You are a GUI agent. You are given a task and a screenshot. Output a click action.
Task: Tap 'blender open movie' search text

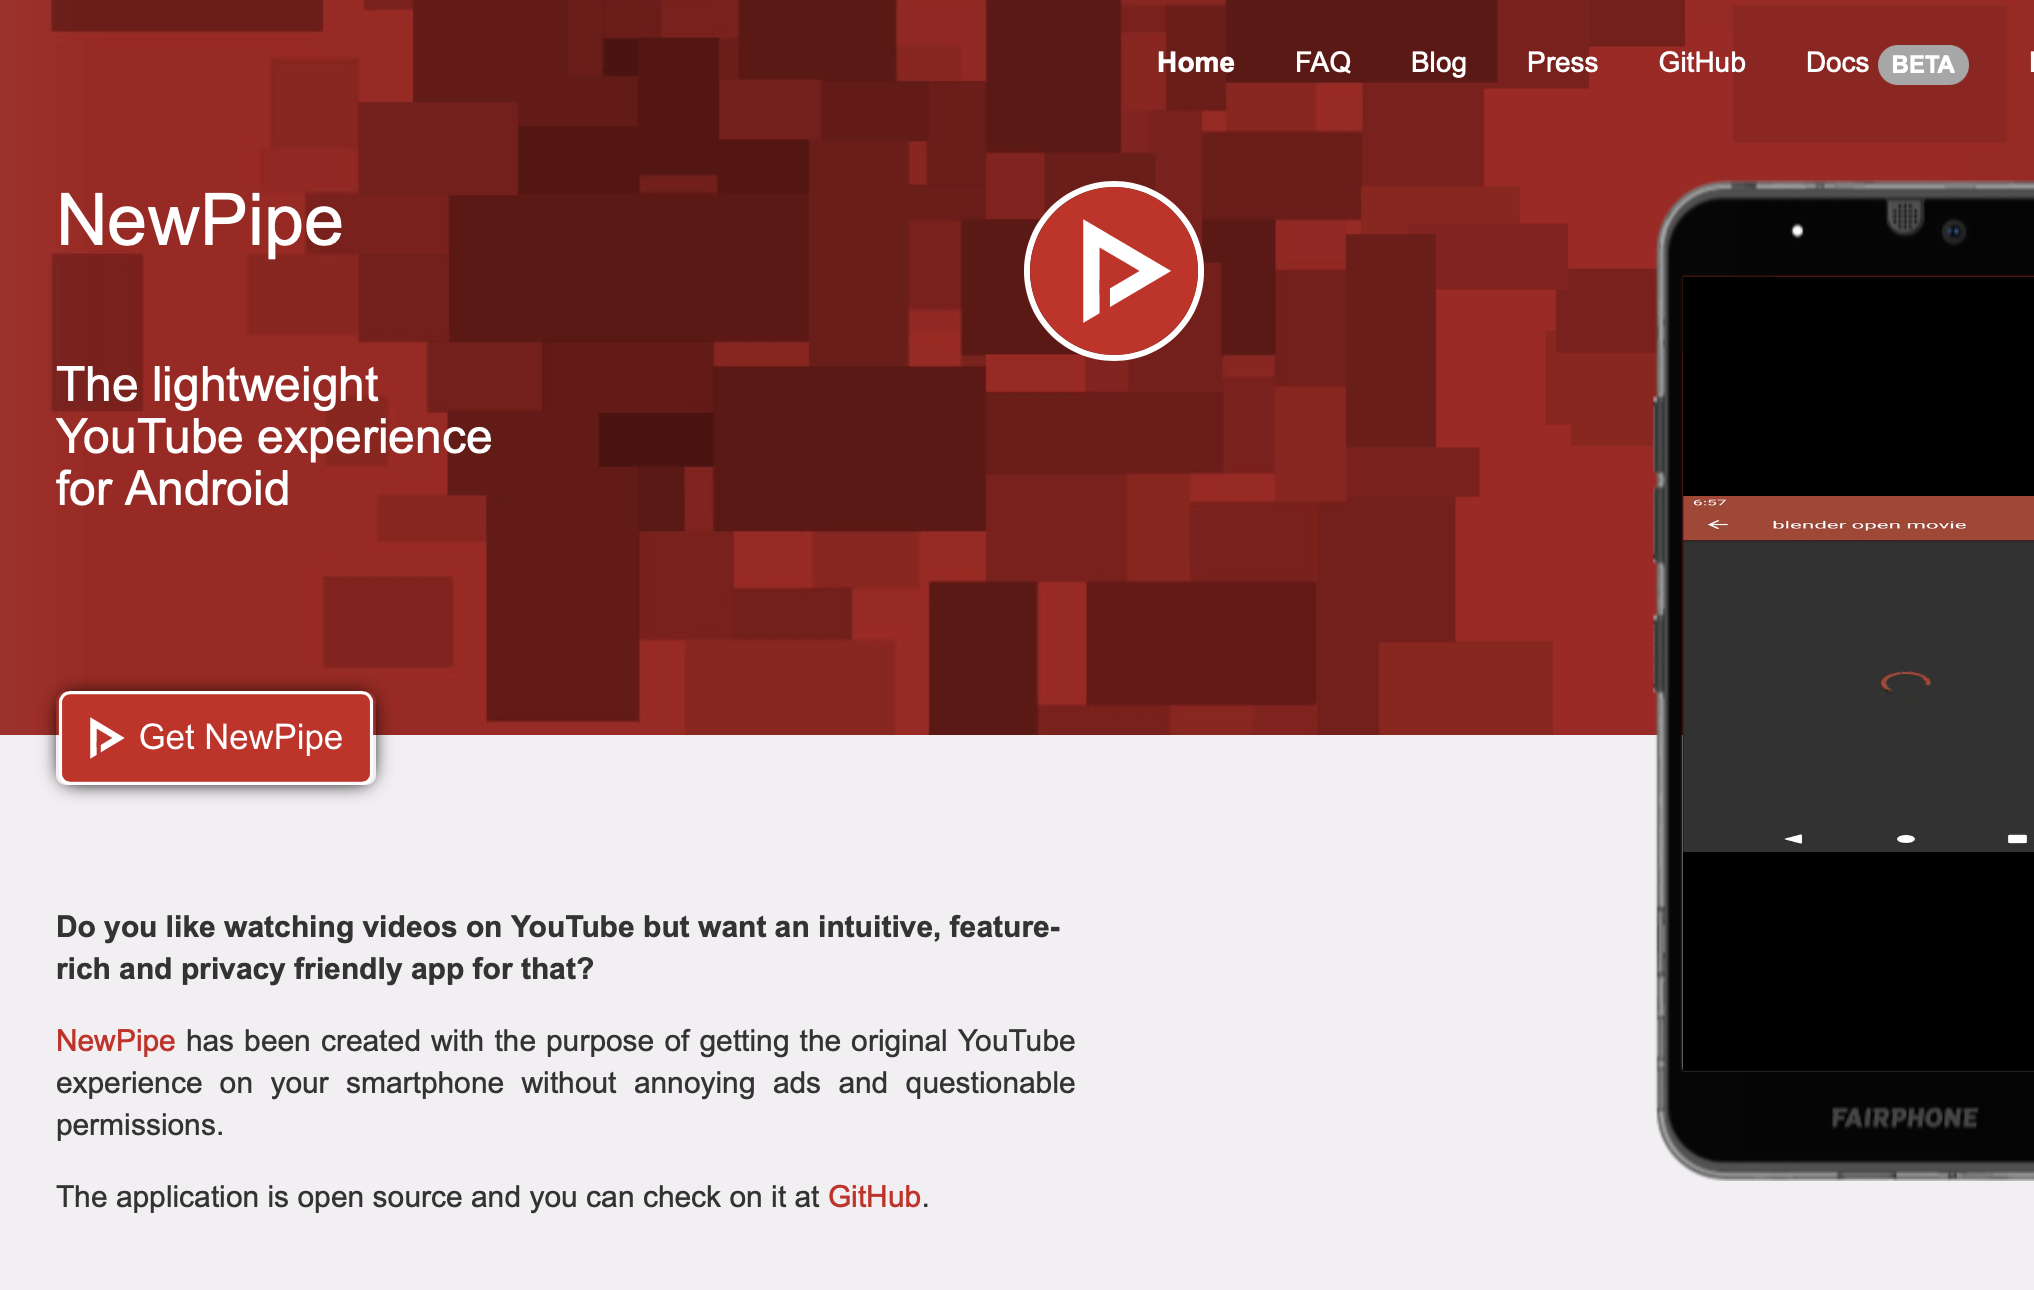(x=1868, y=524)
